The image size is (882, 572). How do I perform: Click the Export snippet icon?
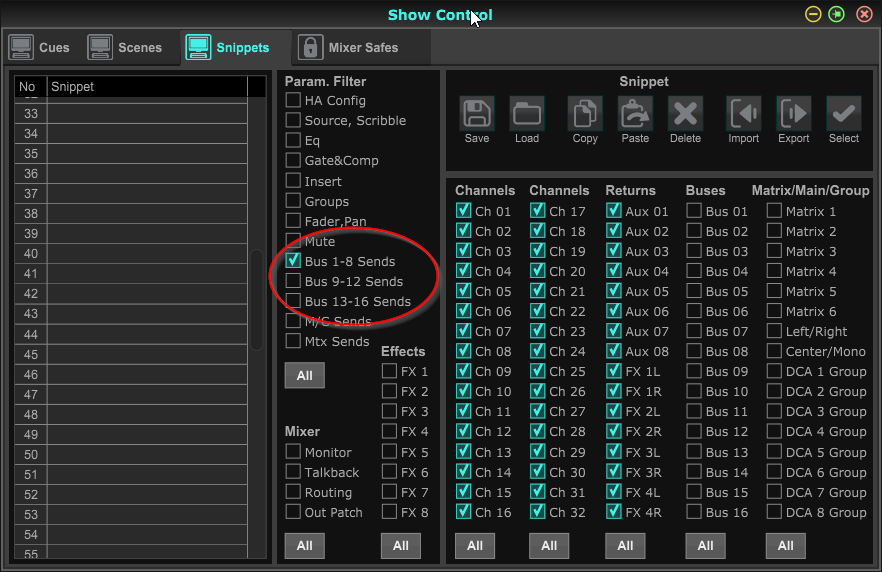coord(794,114)
